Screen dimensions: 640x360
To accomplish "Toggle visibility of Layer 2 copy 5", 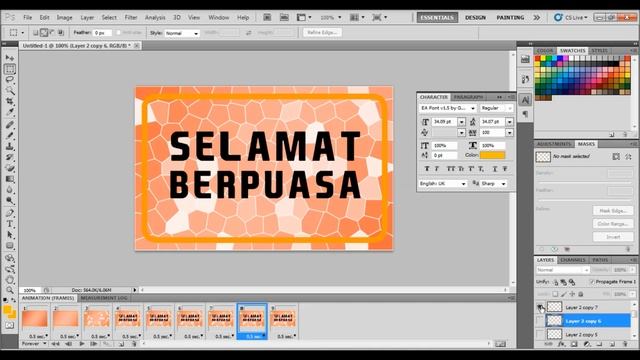I will pyautogui.click(x=540, y=334).
